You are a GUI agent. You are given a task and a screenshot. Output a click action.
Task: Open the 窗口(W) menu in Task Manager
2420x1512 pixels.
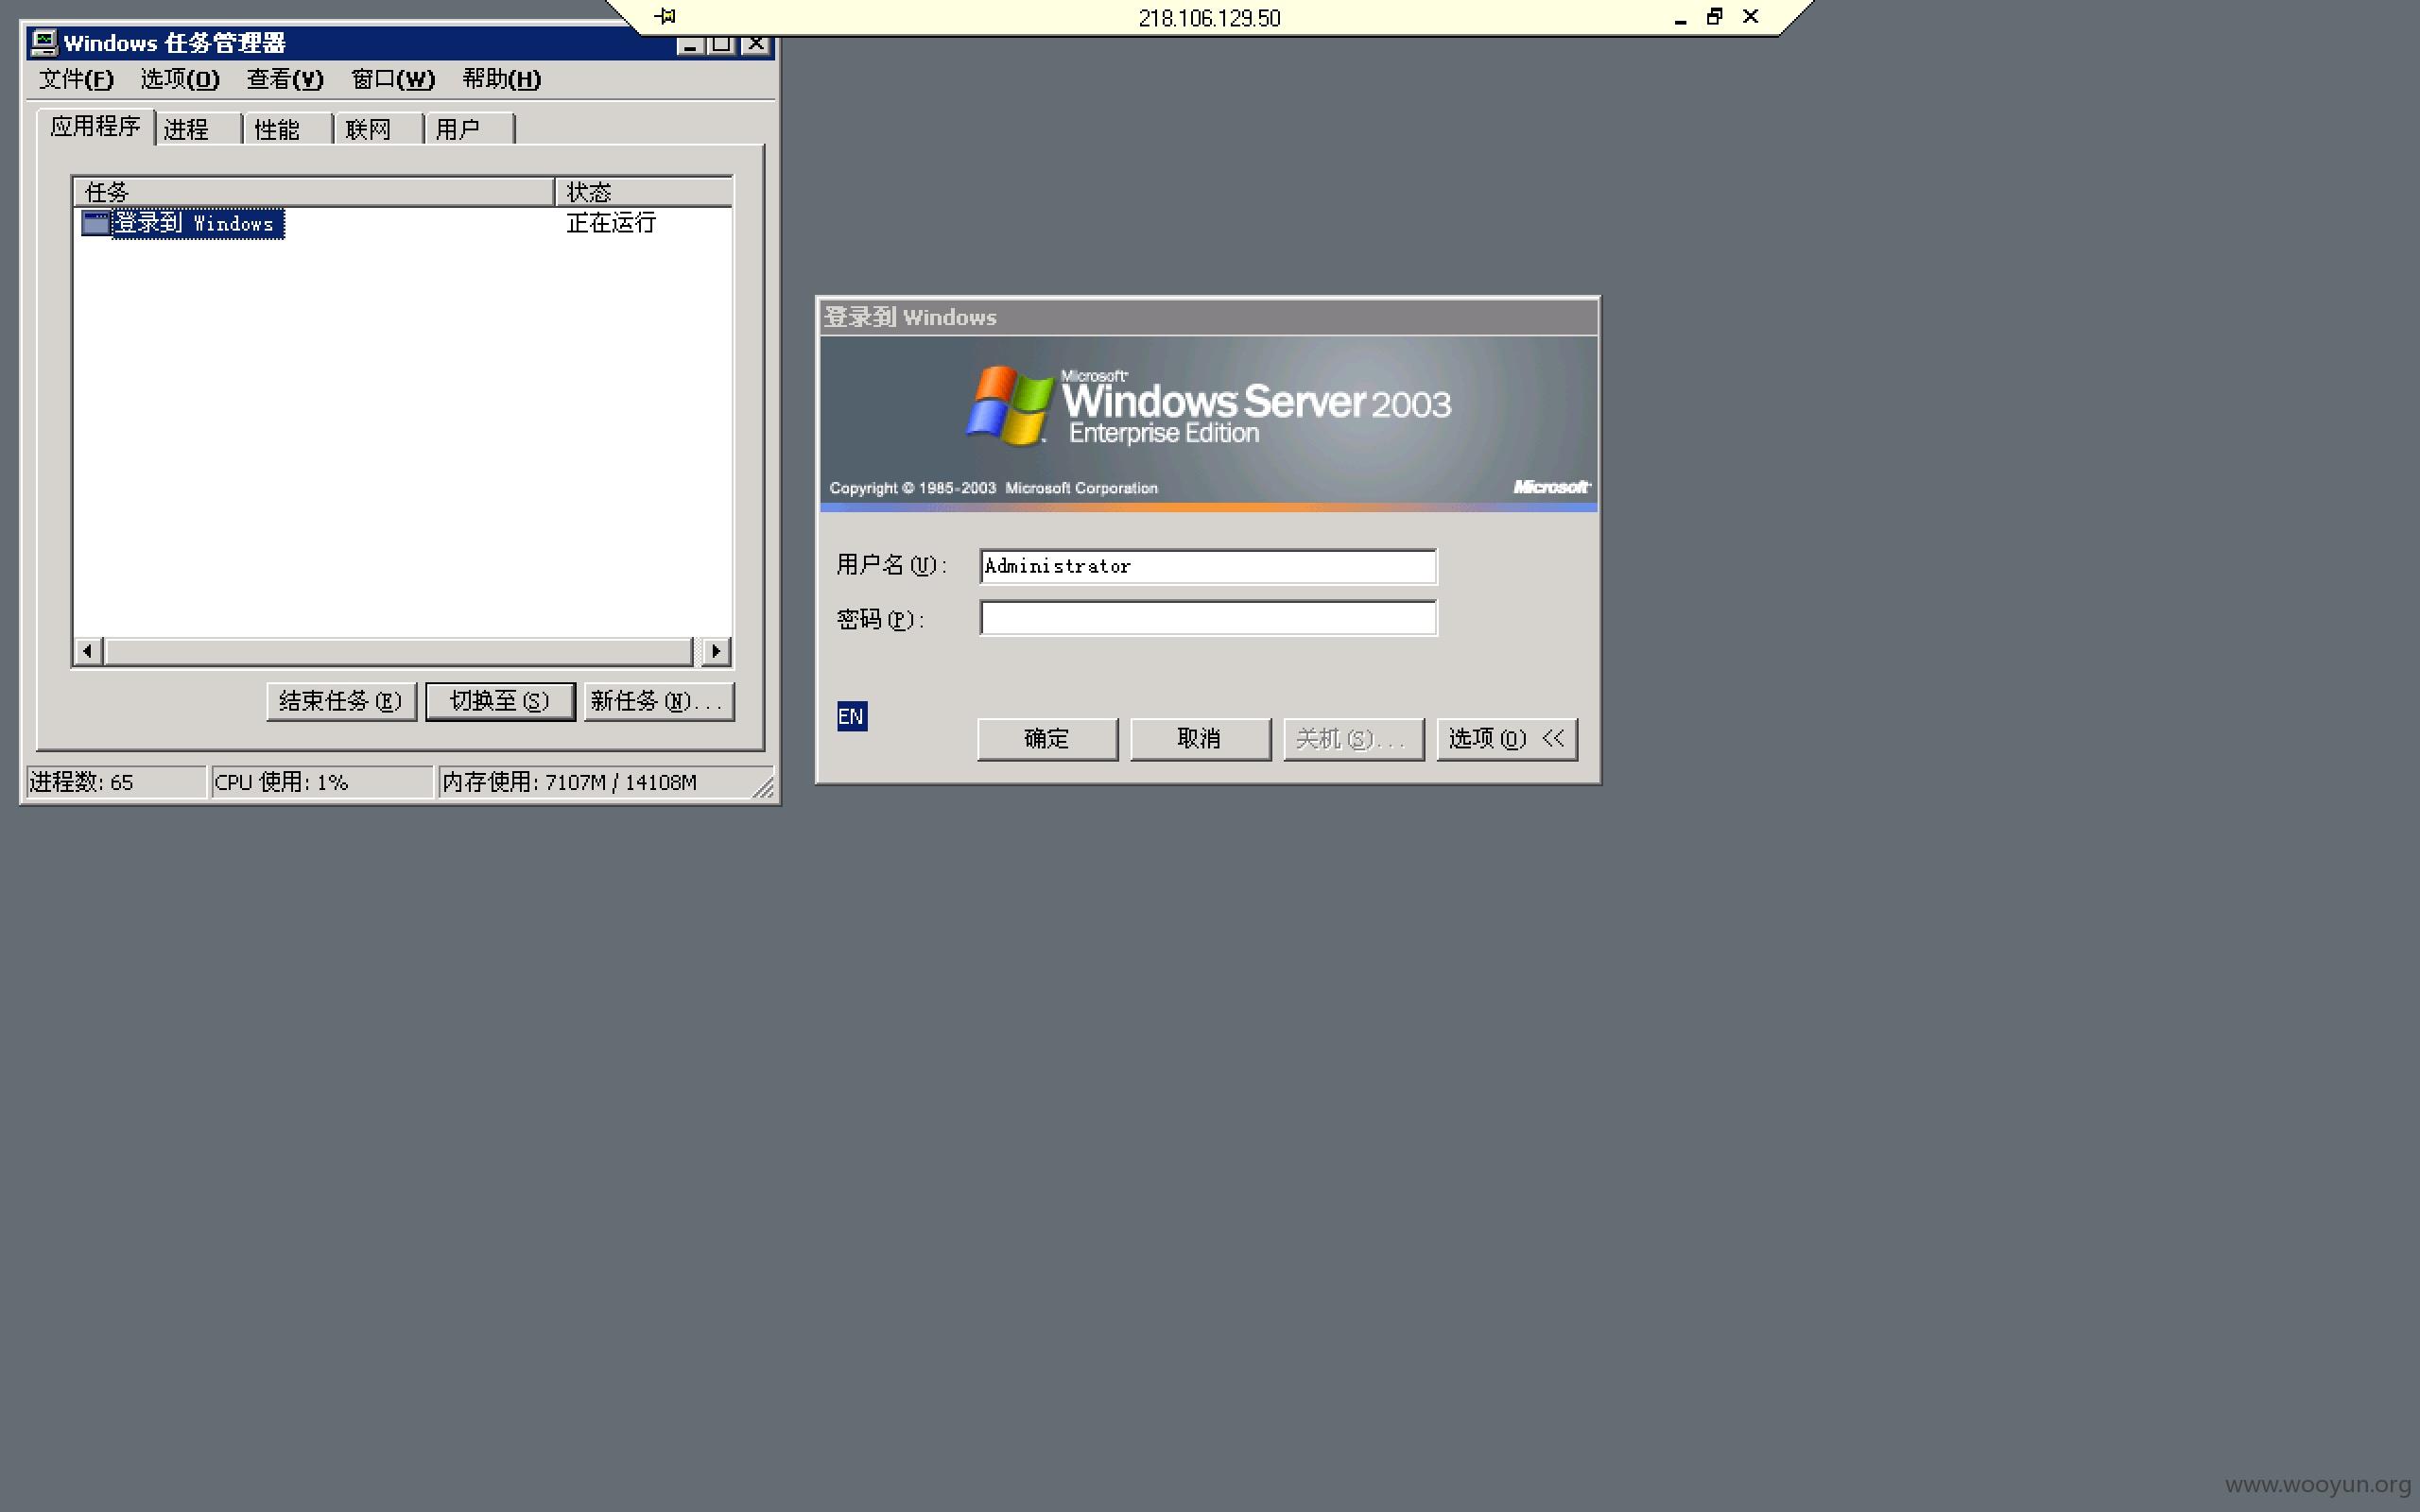393,79
